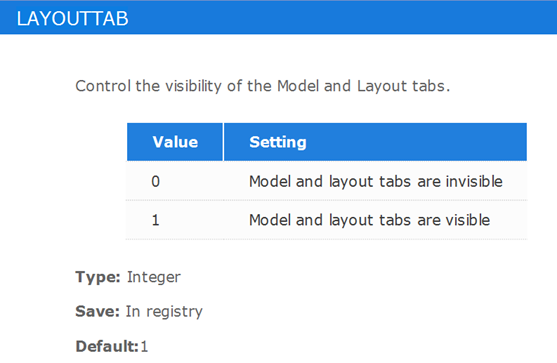Click the Integer type value
The image size is (557, 363).
[154, 277]
